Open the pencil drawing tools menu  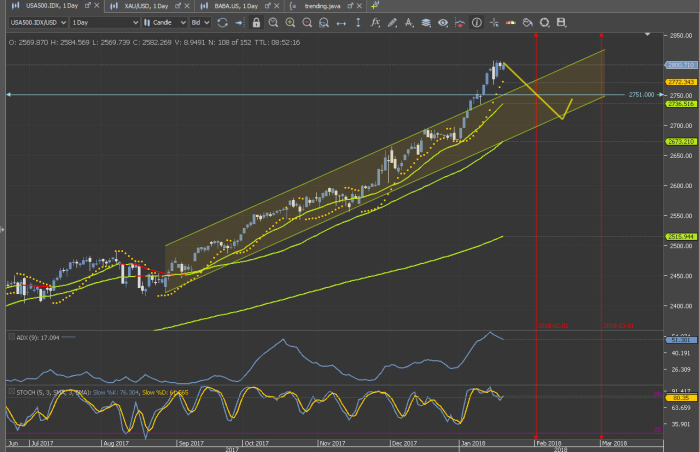(x=392, y=22)
